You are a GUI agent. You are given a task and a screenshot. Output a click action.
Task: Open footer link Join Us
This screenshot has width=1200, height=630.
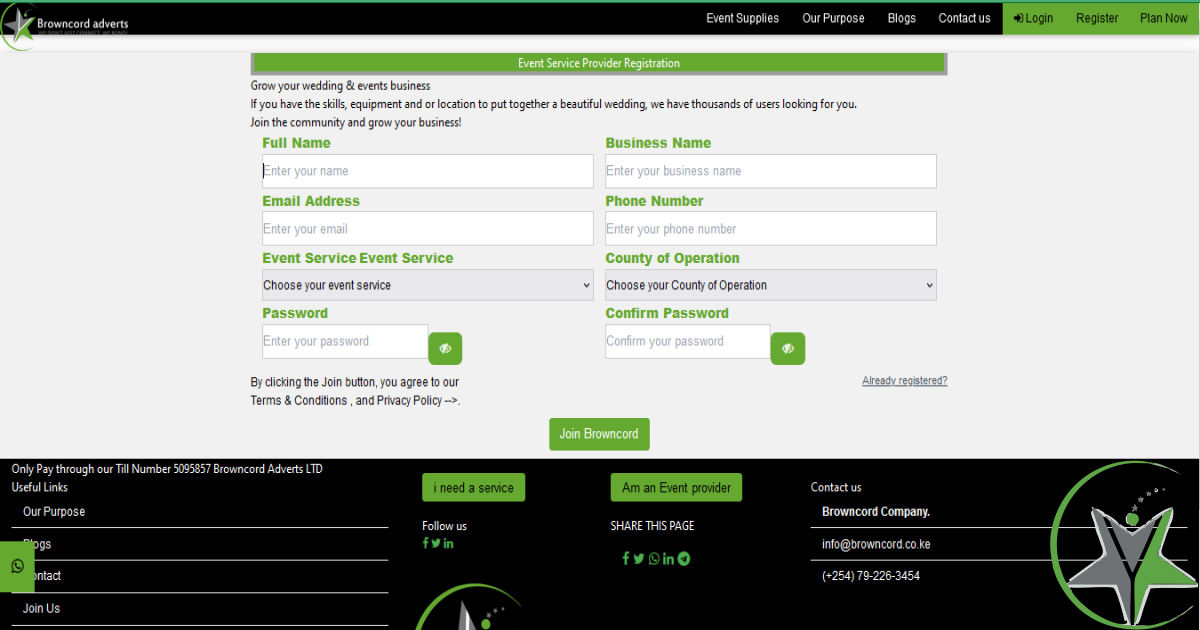41,608
